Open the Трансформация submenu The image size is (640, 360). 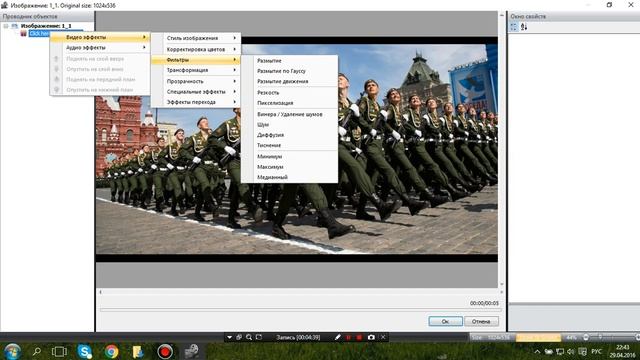click(196, 70)
